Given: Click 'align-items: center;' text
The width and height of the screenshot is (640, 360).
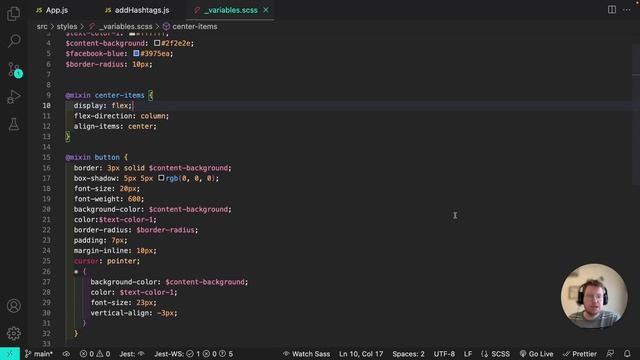Looking at the screenshot, I should 115,126.
